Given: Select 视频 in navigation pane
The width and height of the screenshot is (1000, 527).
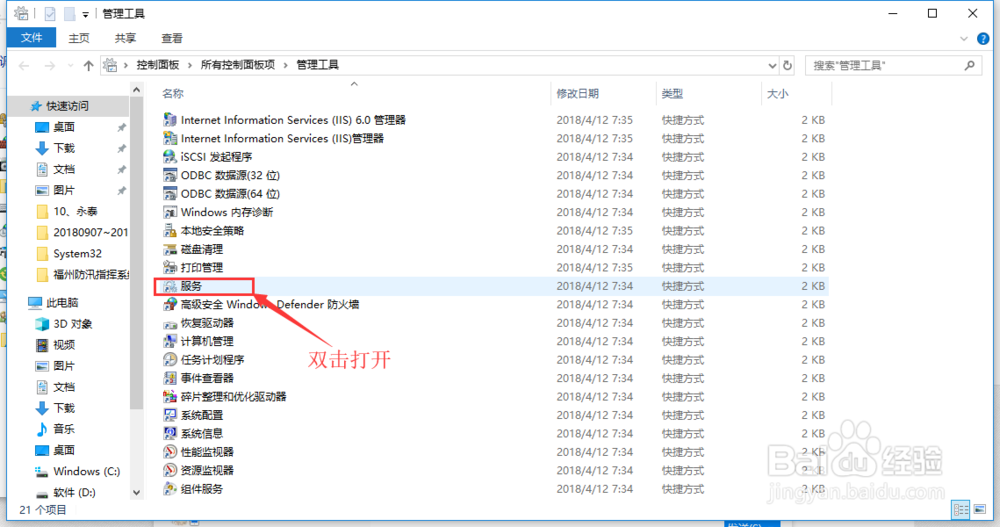Looking at the screenshot, I should click(63, 345).
